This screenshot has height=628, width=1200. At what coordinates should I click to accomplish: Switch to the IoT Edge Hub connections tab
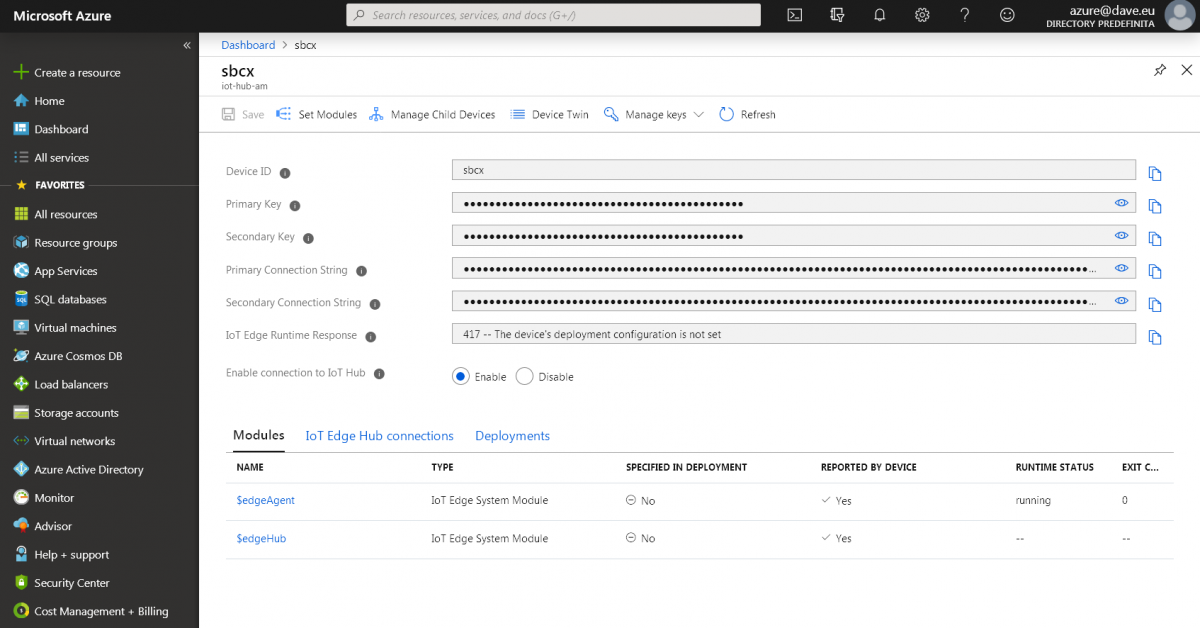(x=379, y=436)
